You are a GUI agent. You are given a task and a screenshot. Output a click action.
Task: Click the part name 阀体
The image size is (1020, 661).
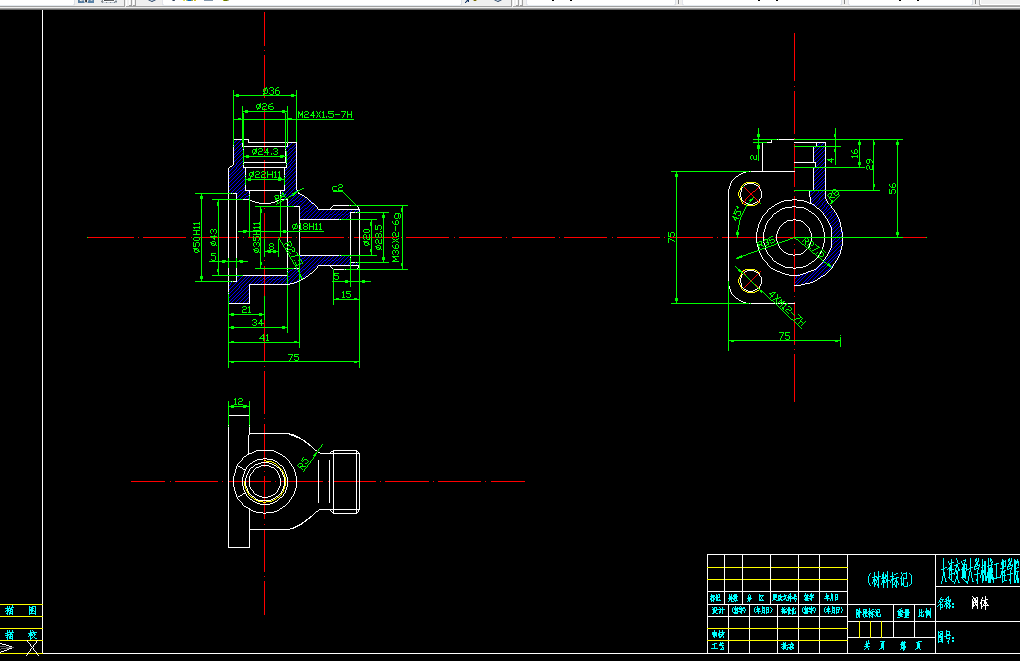click(980, 603)
